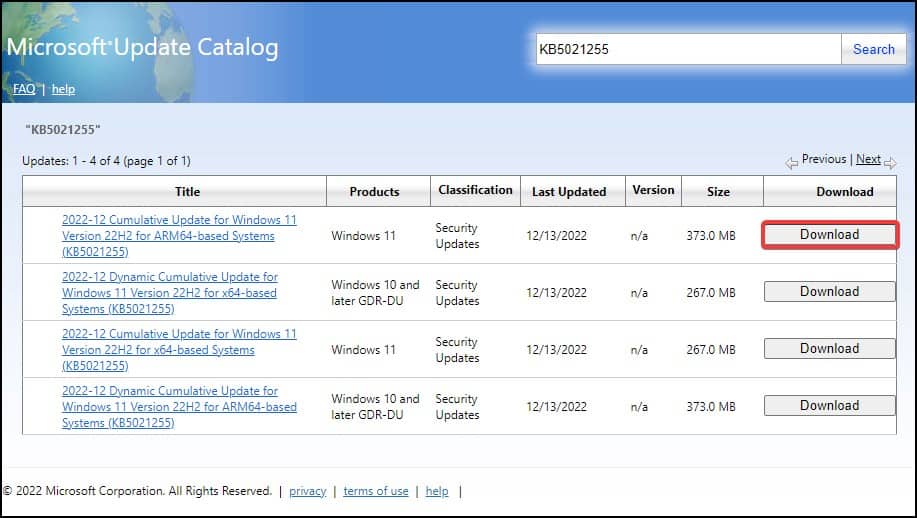This screenshot has width=917, height=518.
Task: Open the help link in the footer
Action: point(437,491)
